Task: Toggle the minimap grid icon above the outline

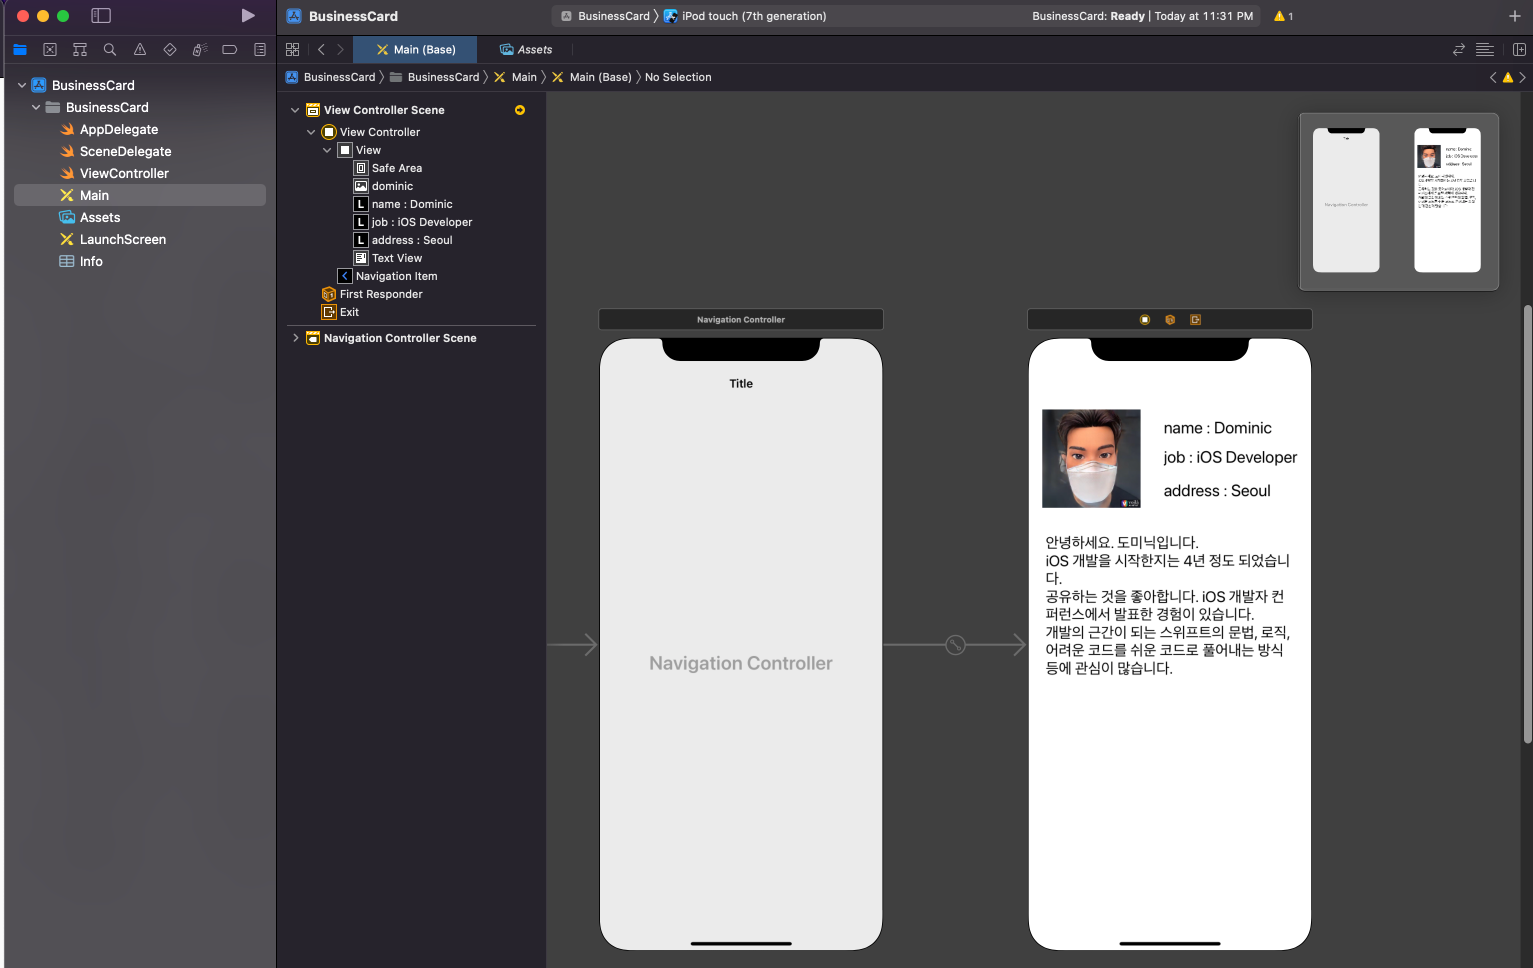Action: coord(292,48)
